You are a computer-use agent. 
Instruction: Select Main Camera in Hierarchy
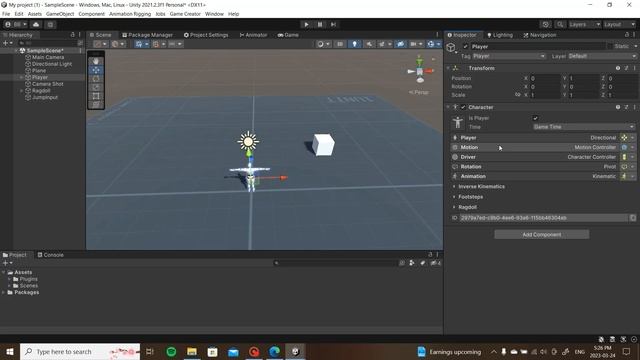(x=48, y=58)
